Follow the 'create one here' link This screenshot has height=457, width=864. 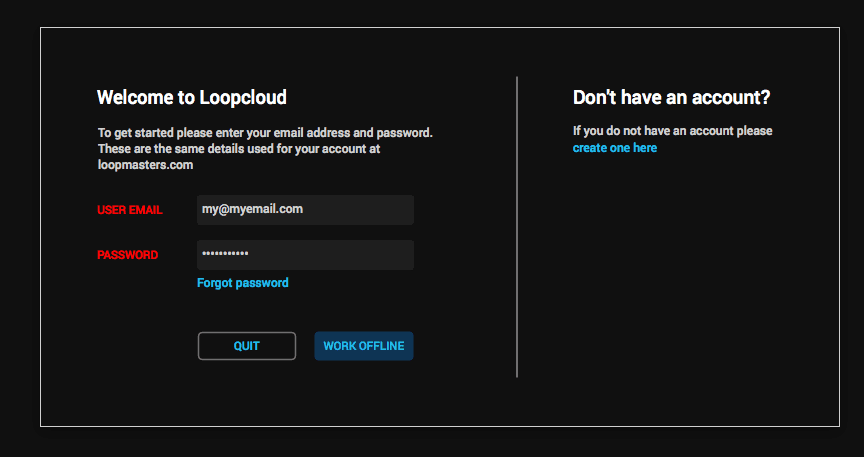(615, 148)
